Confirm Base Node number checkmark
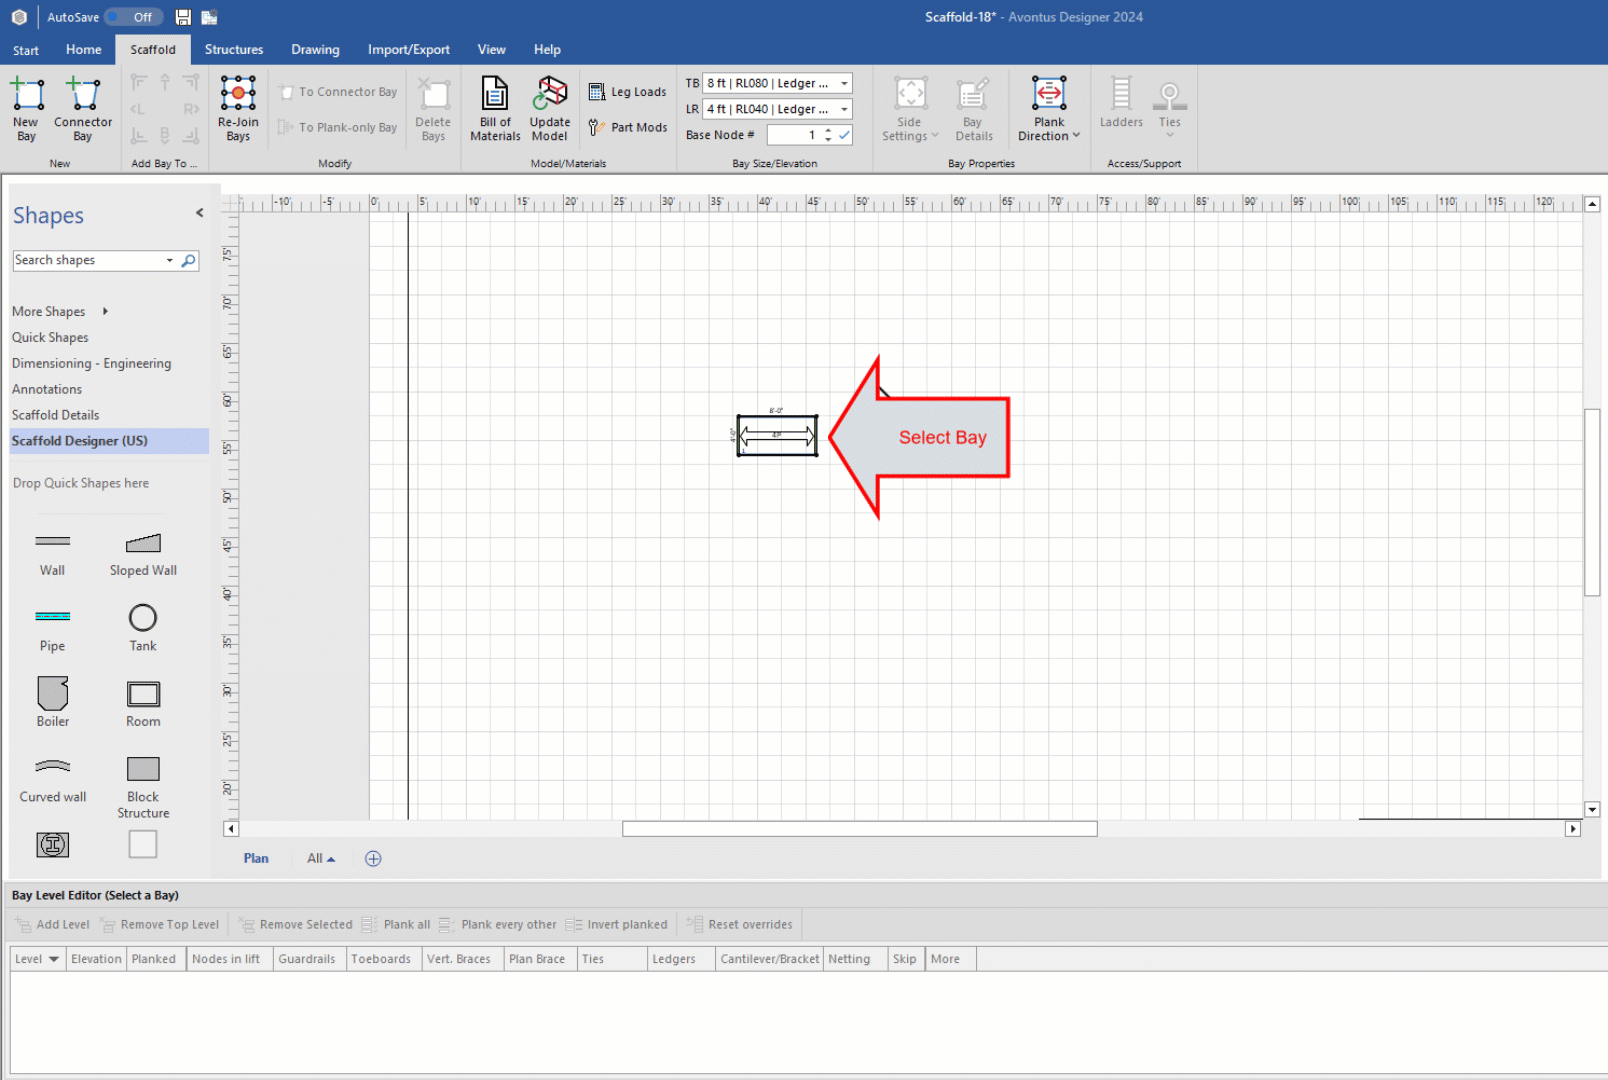The height and width of the screenshot is (1080, 1608). [x=845, y=135]
